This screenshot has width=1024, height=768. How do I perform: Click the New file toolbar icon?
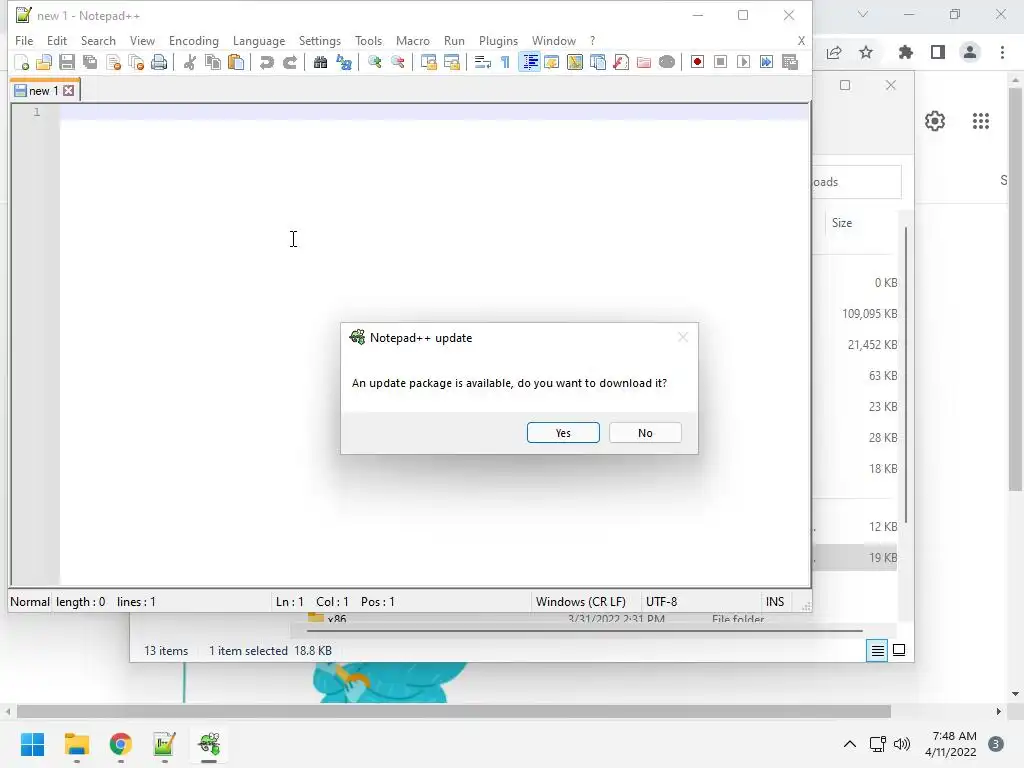22,62
